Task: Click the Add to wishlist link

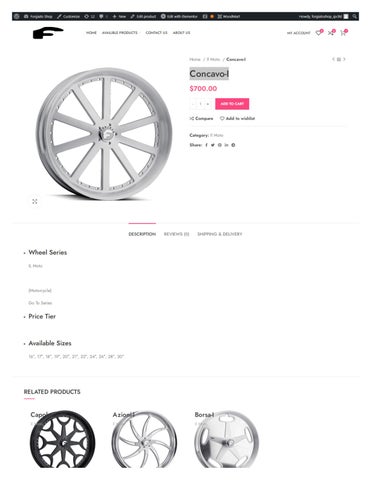Action: point(237,118)
